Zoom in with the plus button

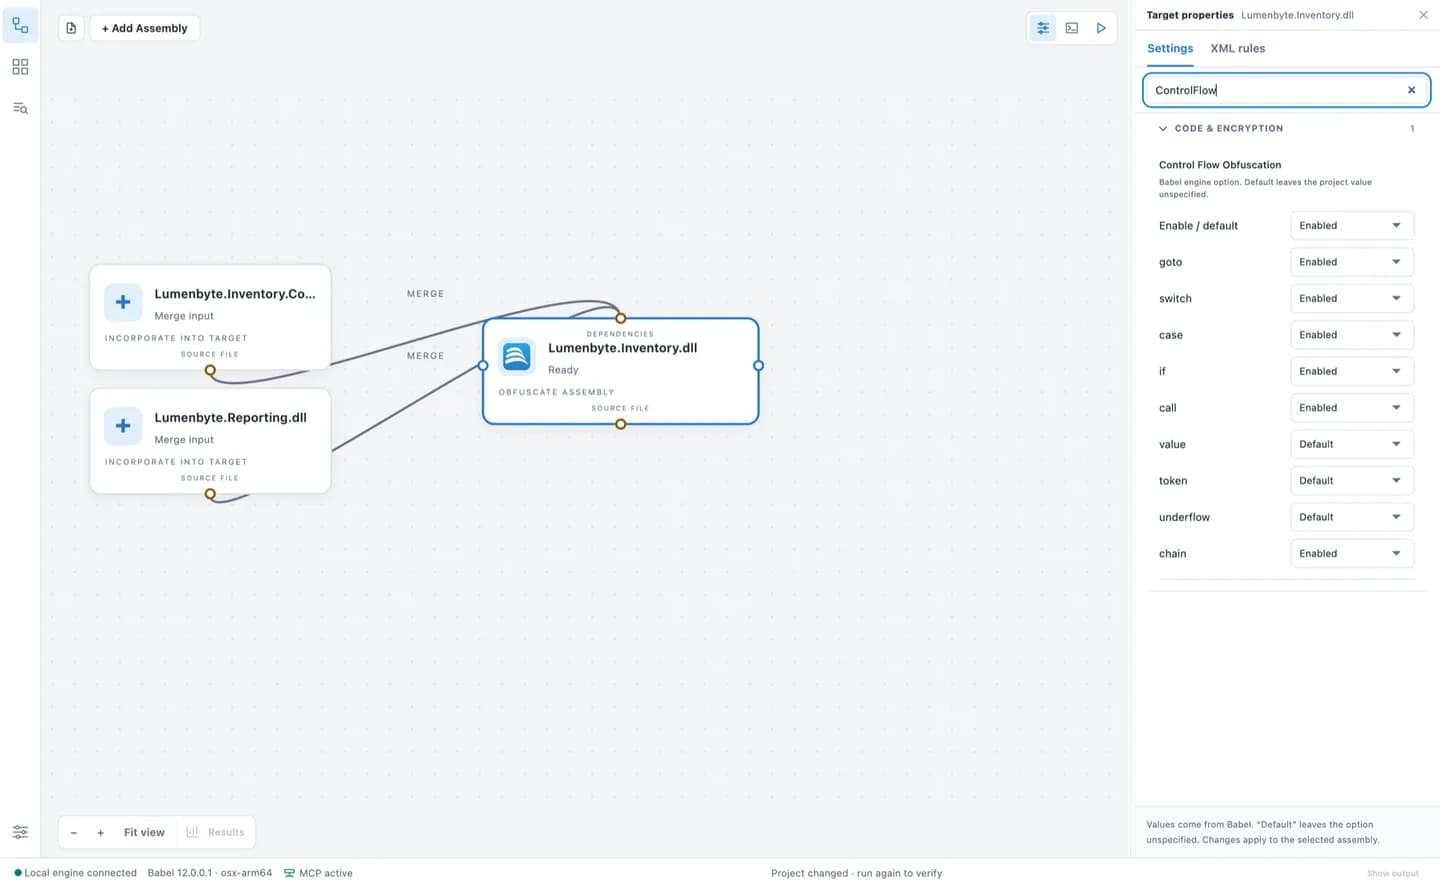point(101,832)
